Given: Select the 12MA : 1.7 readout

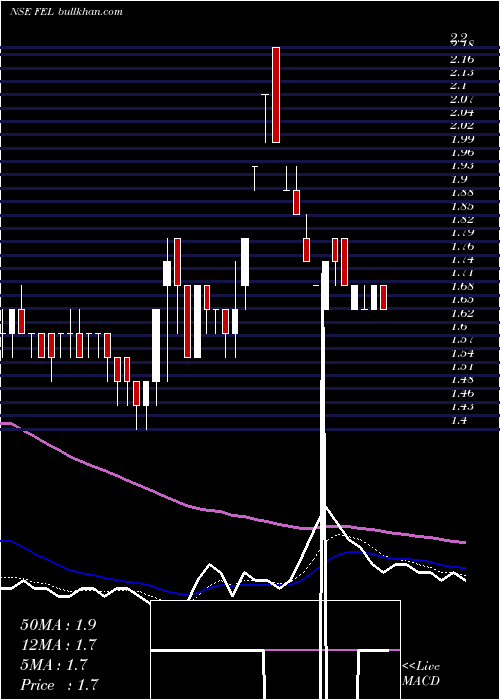Looking at the screenshot, I should coord(59,645).
